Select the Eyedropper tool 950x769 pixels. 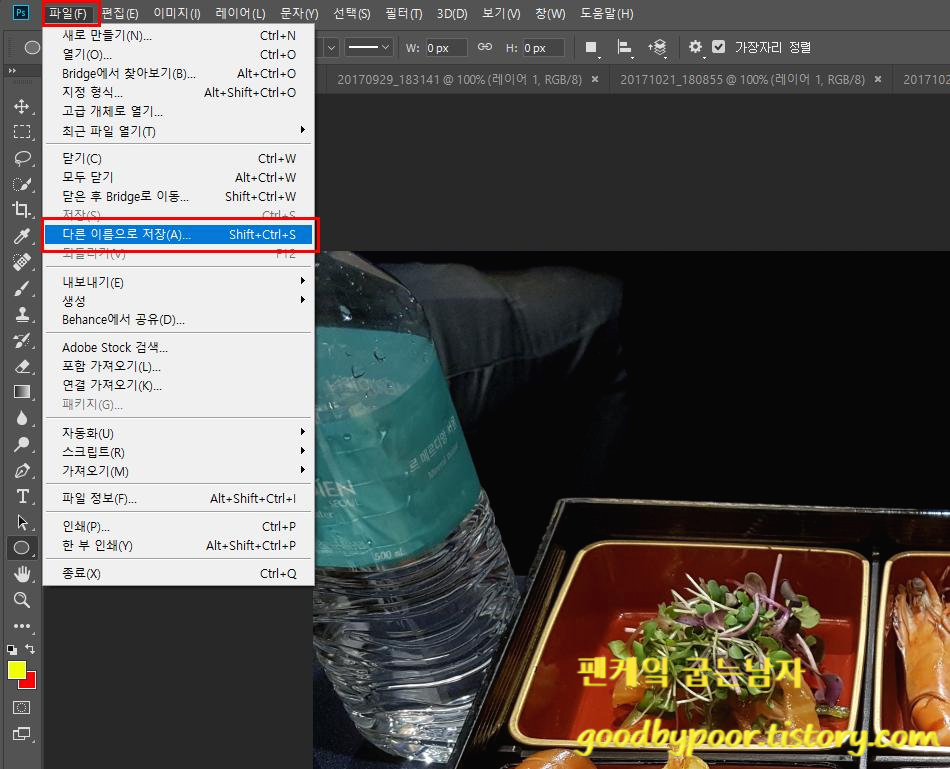[22, 236]
